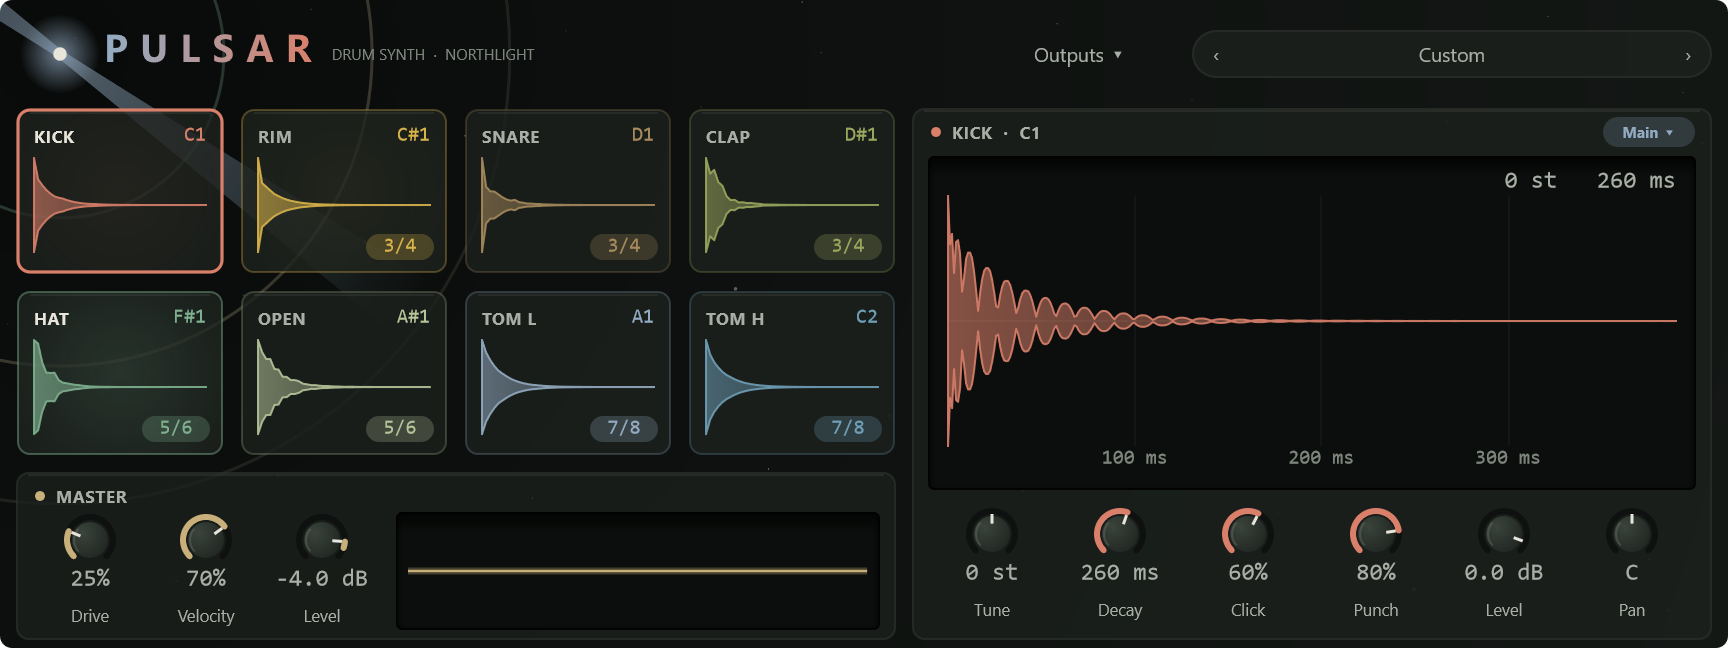This screenshot has width=1728, height=648.
Task: Click the 5/6 badge on OPEN pad
Action: pyautogui.click(x=400, y=428)
